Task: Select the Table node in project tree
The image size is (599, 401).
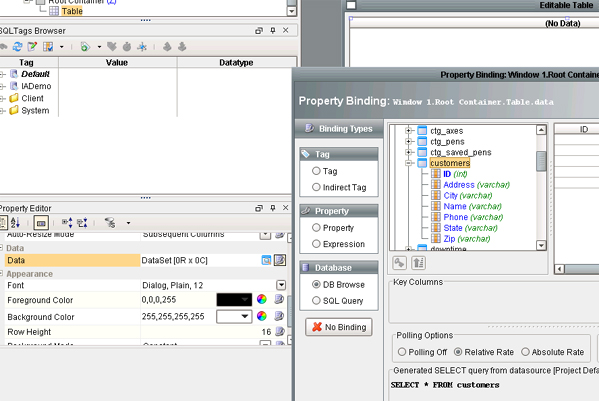Action: coord(72,11)
